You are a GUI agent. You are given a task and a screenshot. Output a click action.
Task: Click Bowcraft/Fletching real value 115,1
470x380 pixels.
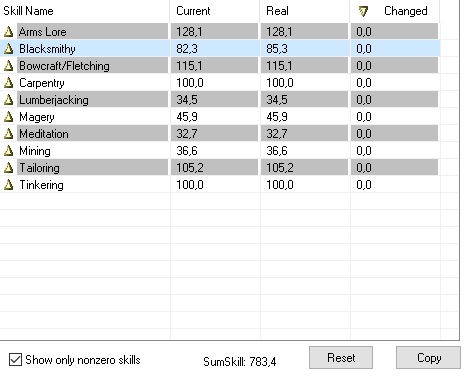[279, 66]
